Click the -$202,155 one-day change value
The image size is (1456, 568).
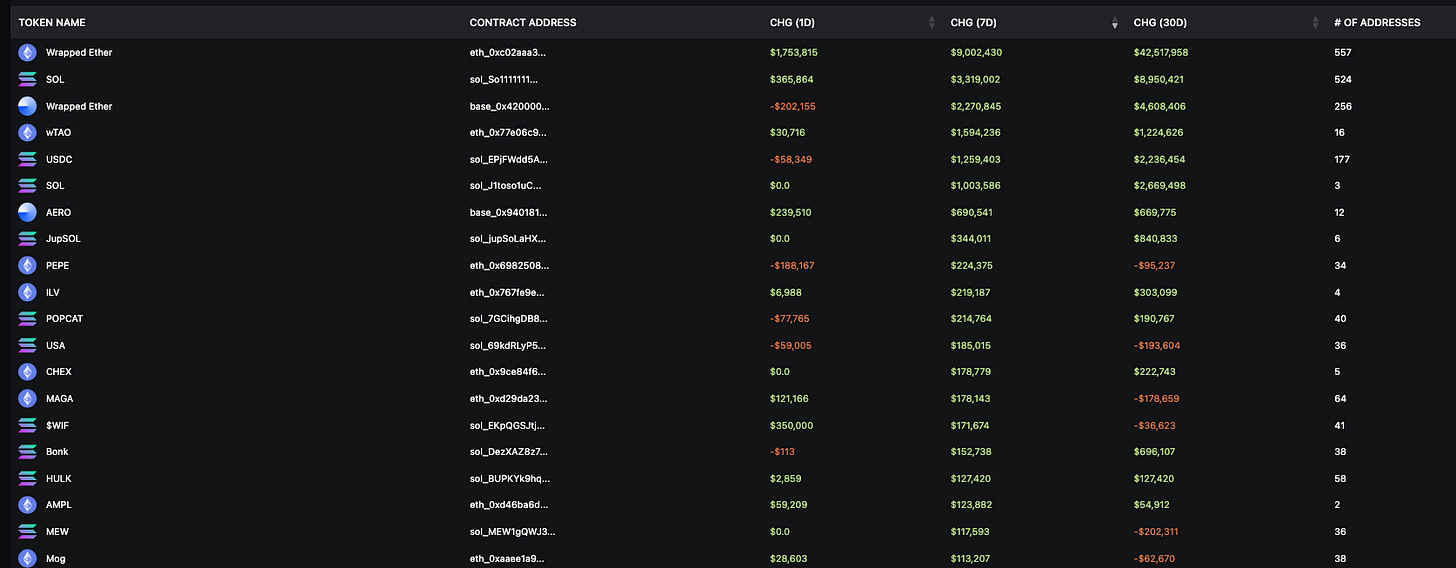pyautogui.click(x=793, y=106)
